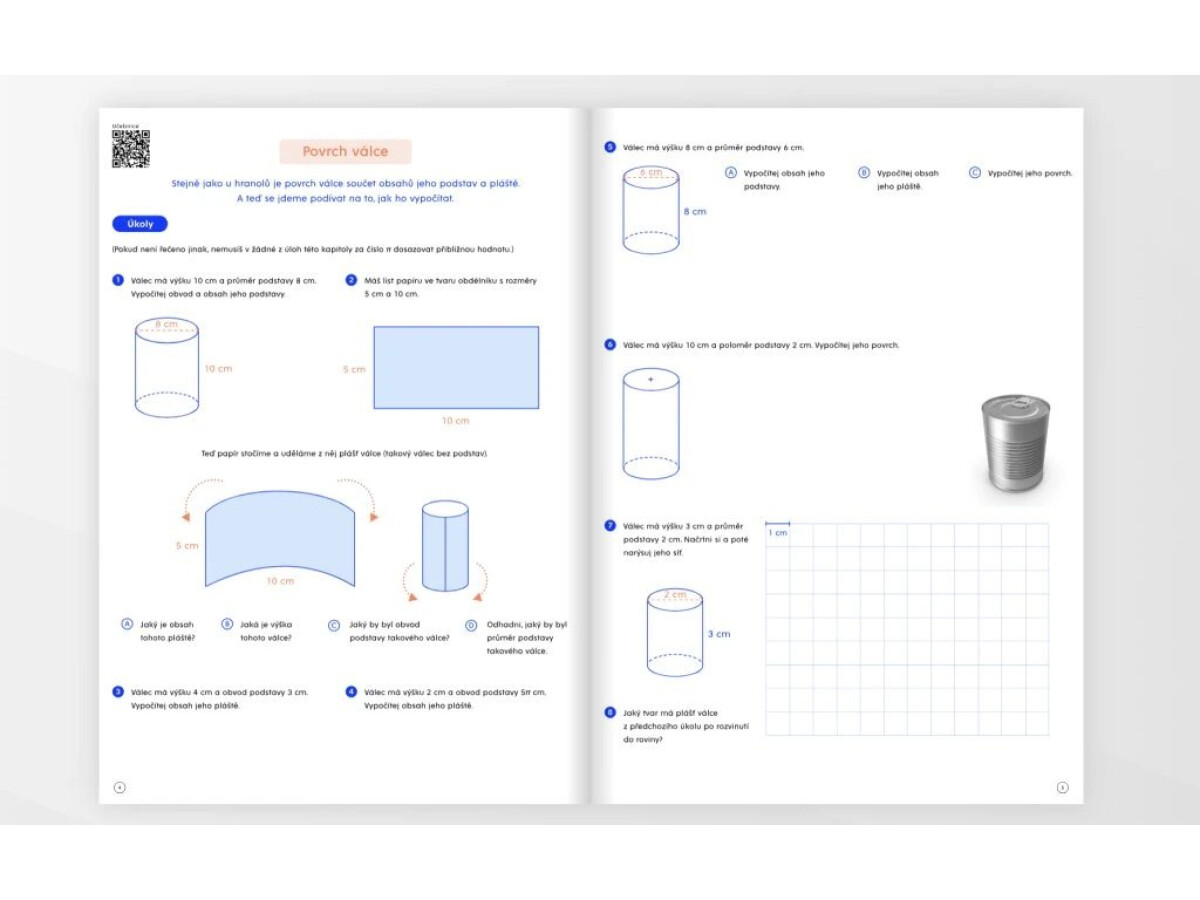Viewport: 1200px width, 900px height.
Task: Click the curved blue paper sheet figure
Action: tap(280, 538)
